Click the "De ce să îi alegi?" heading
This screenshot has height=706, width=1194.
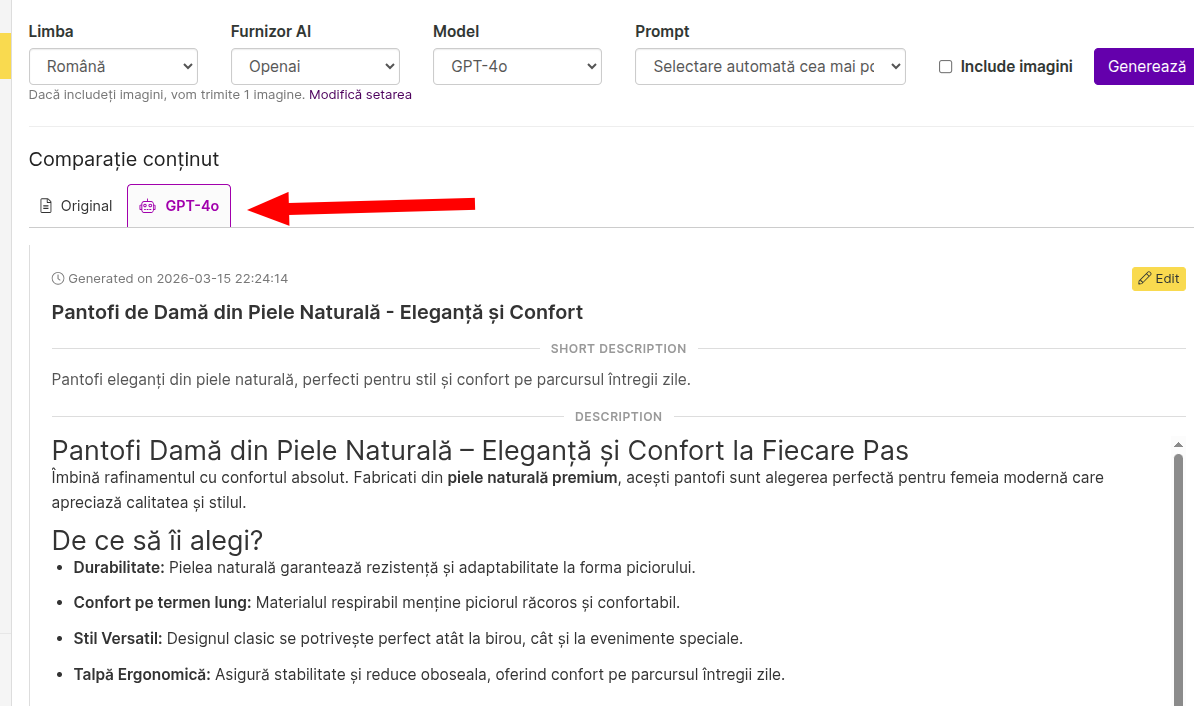(x=157, y=541)
